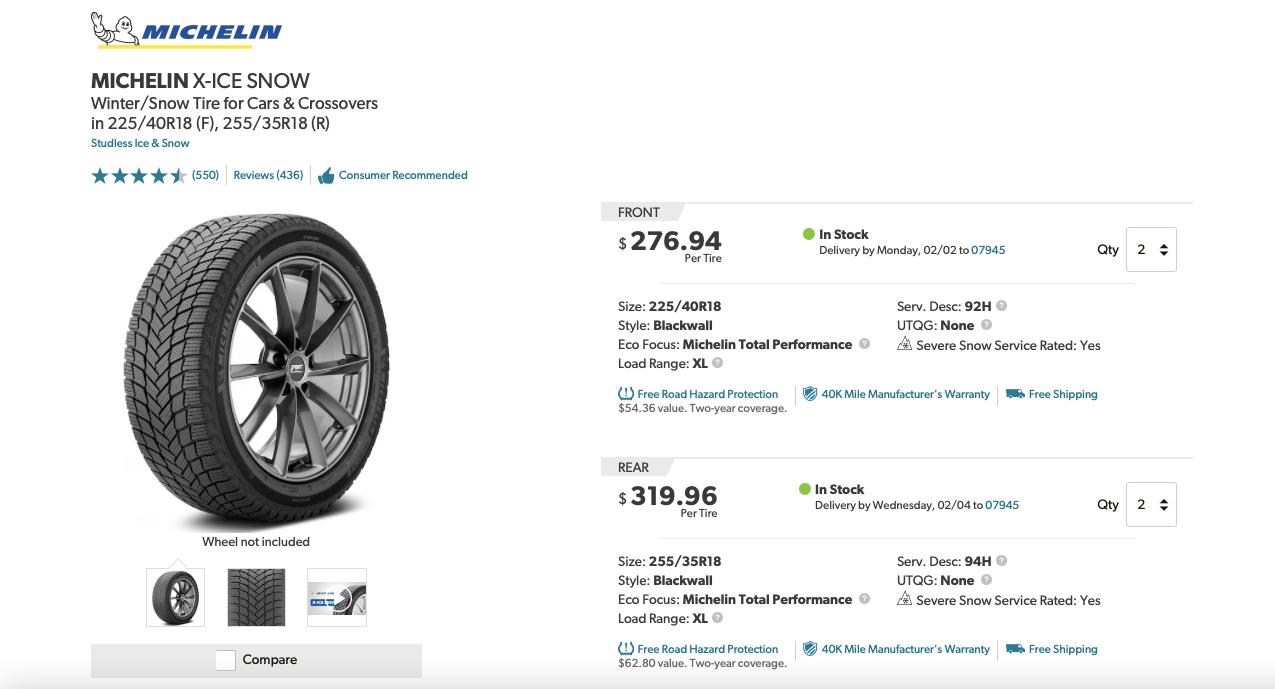Screen dimensions: 1275x689
Task: Open the rear tire Free Road Hazard Protection link
Action: (708, 648)
